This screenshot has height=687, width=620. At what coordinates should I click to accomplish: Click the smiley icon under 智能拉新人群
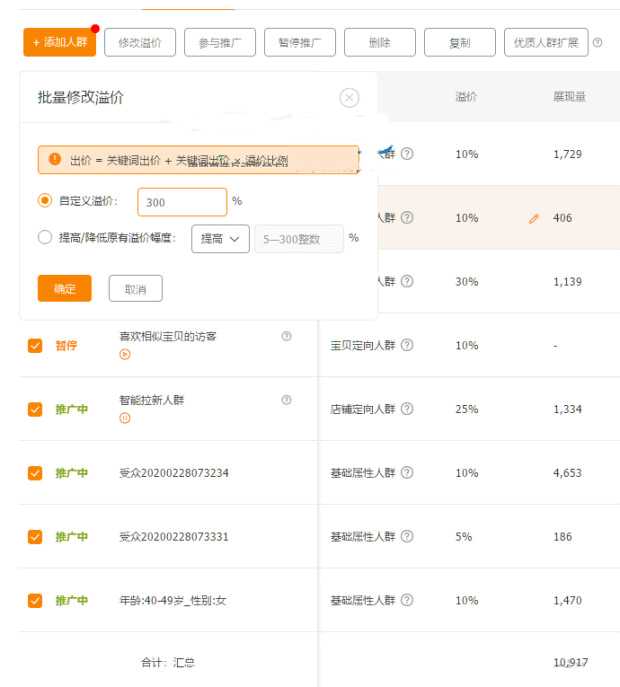[125, 418]
